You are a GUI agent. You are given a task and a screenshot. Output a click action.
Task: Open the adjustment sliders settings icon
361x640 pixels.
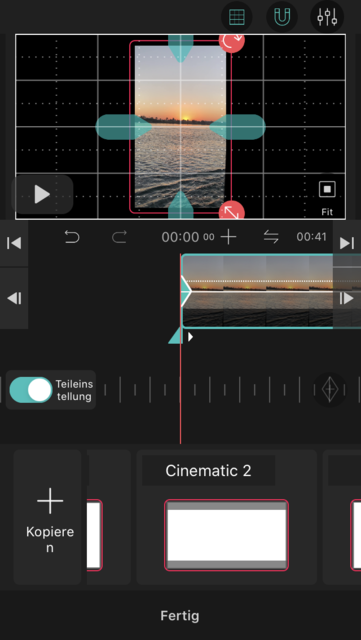pos(327,17)
